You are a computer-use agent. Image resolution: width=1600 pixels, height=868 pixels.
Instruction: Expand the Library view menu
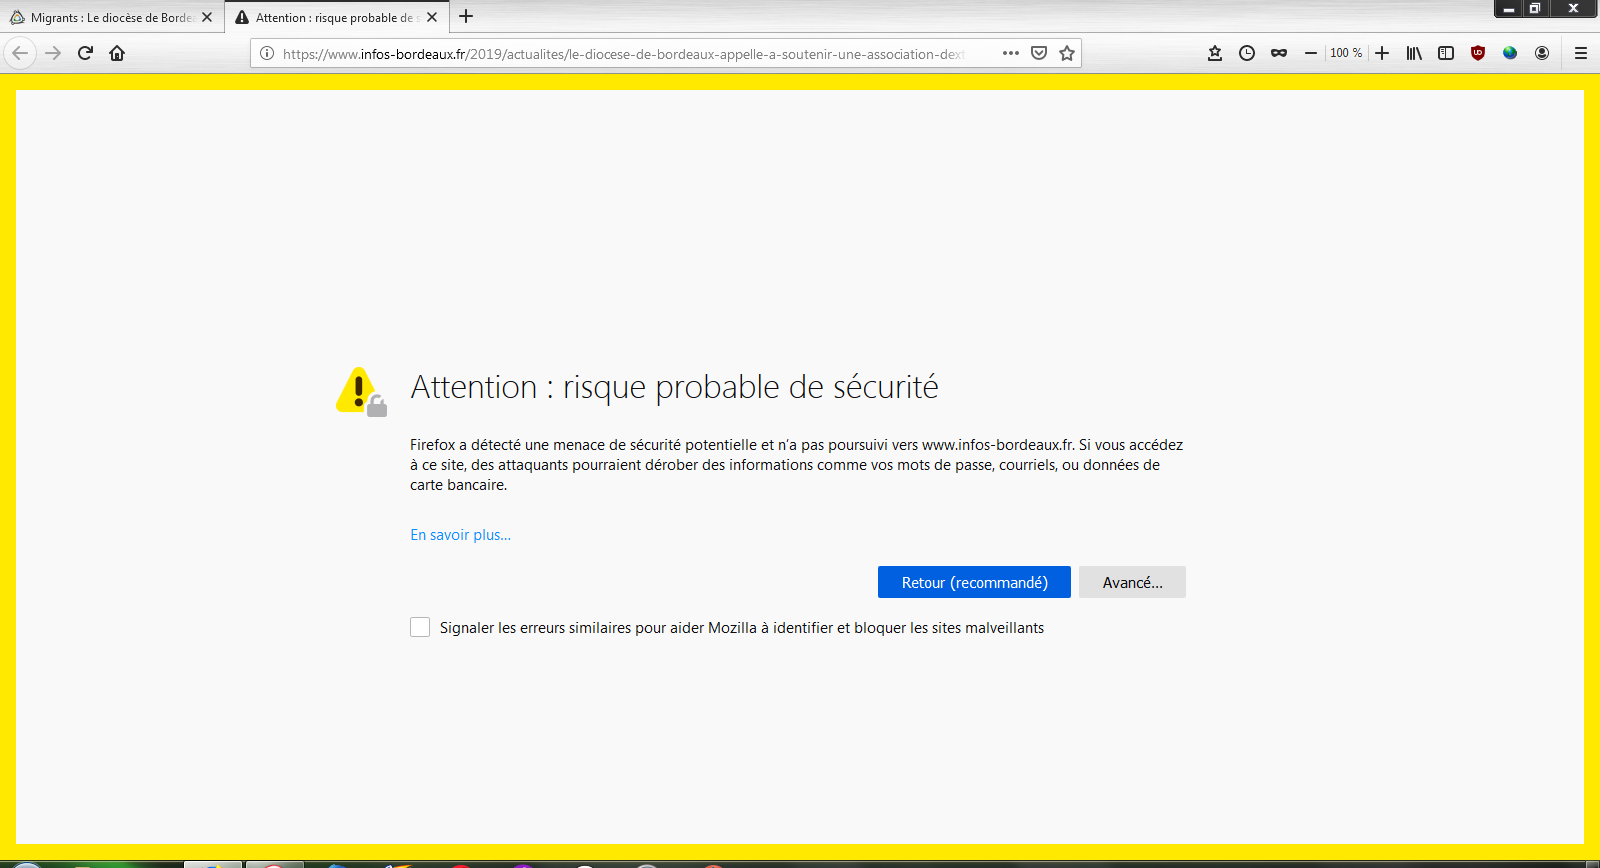pyautogui.click(x=1414, y=53)
